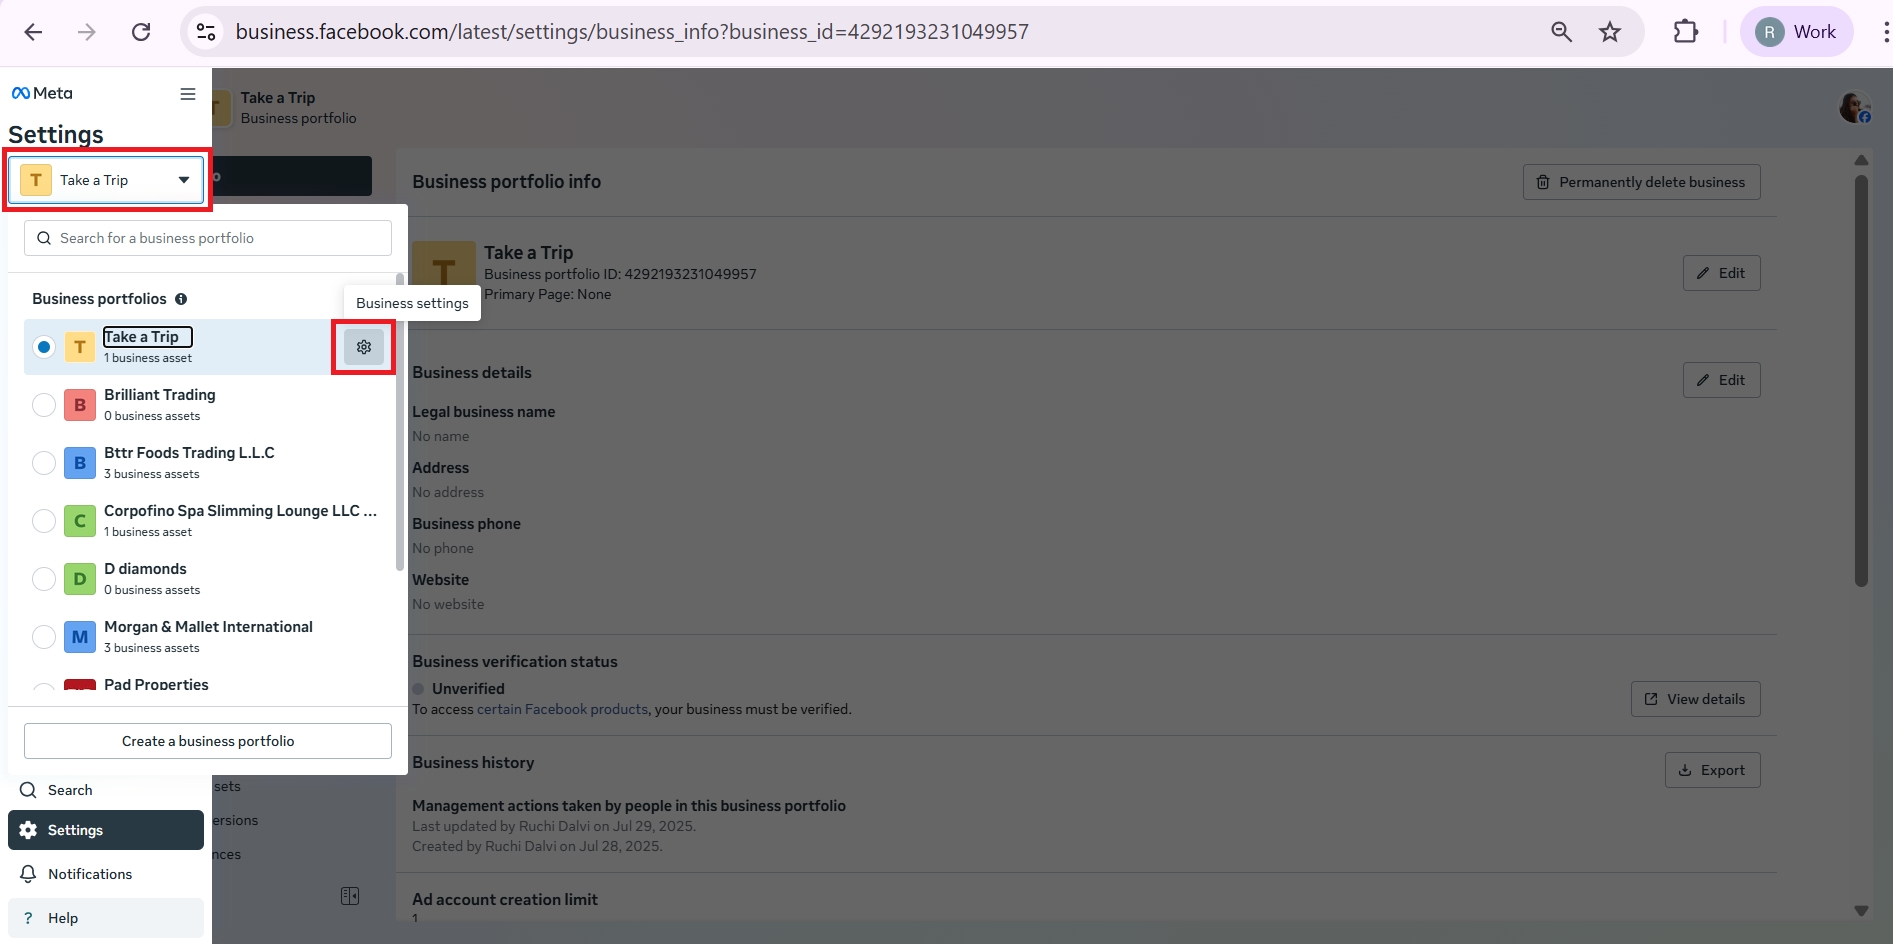This screenshot has height=944, width=1893.
Task: Click the info icon next to Business portfolios
Action: click(181, 299)
